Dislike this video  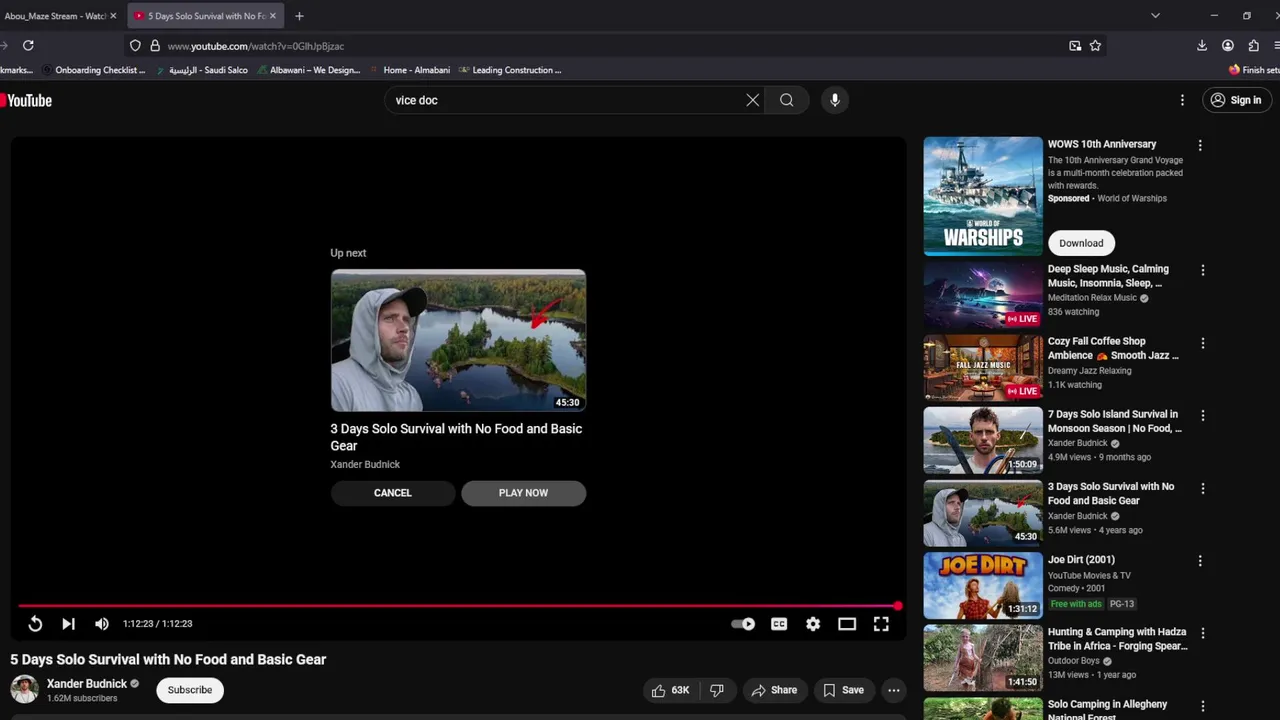coord(717,690)
